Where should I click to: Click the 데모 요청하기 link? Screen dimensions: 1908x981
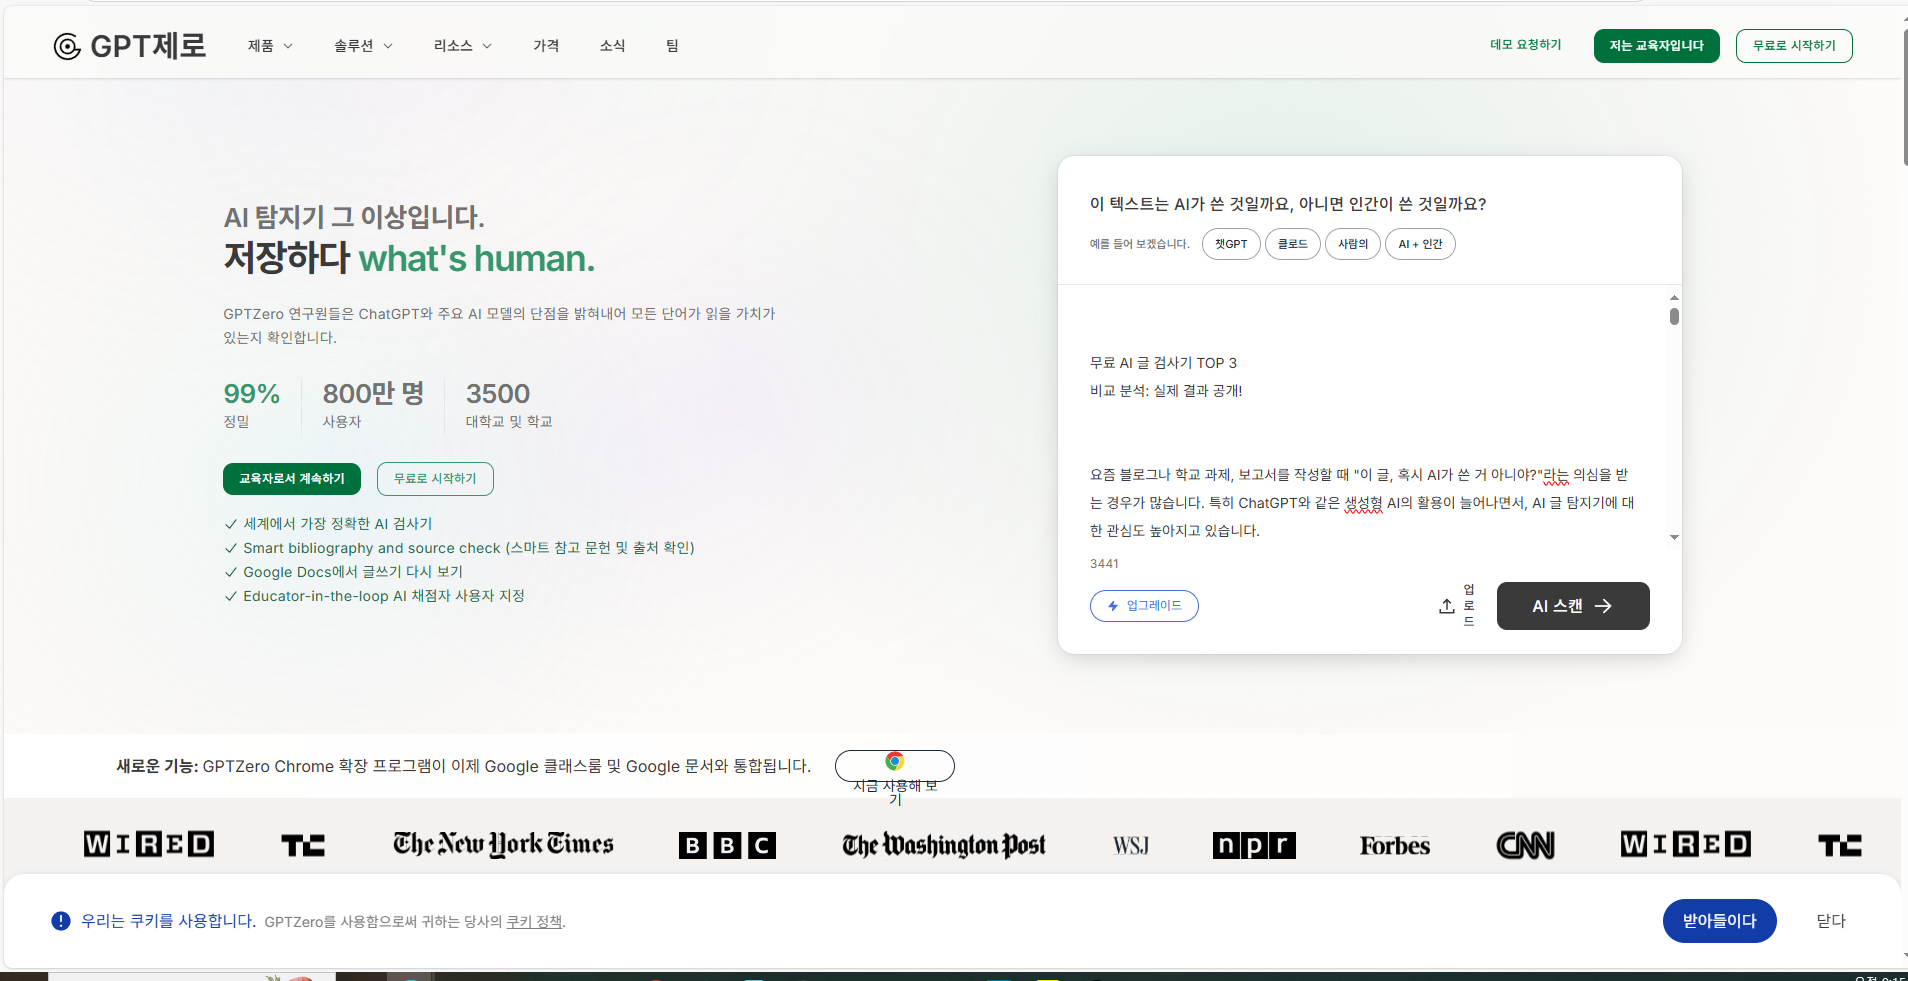click(1526, 45)
